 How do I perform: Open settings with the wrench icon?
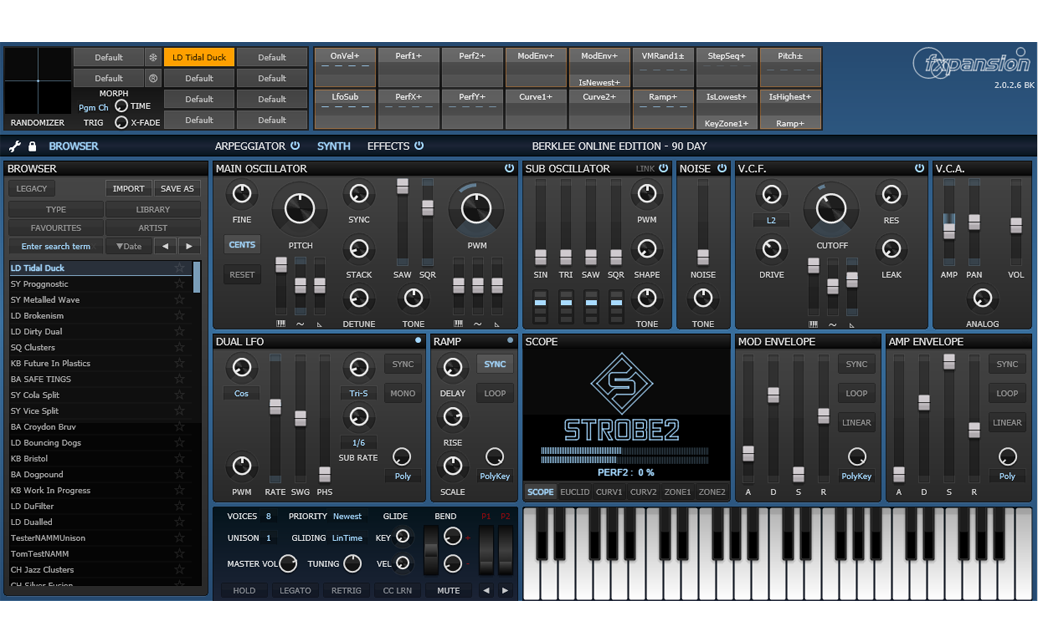(15, 146)
